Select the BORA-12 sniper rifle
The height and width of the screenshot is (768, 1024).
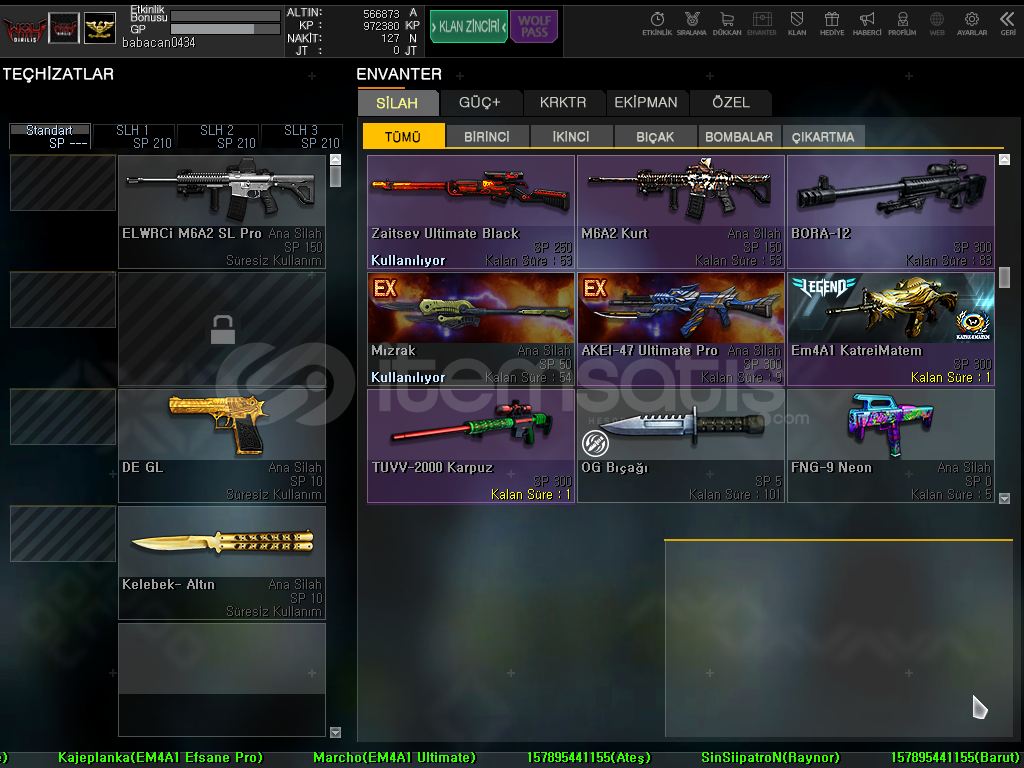click(x=891, y=212)
